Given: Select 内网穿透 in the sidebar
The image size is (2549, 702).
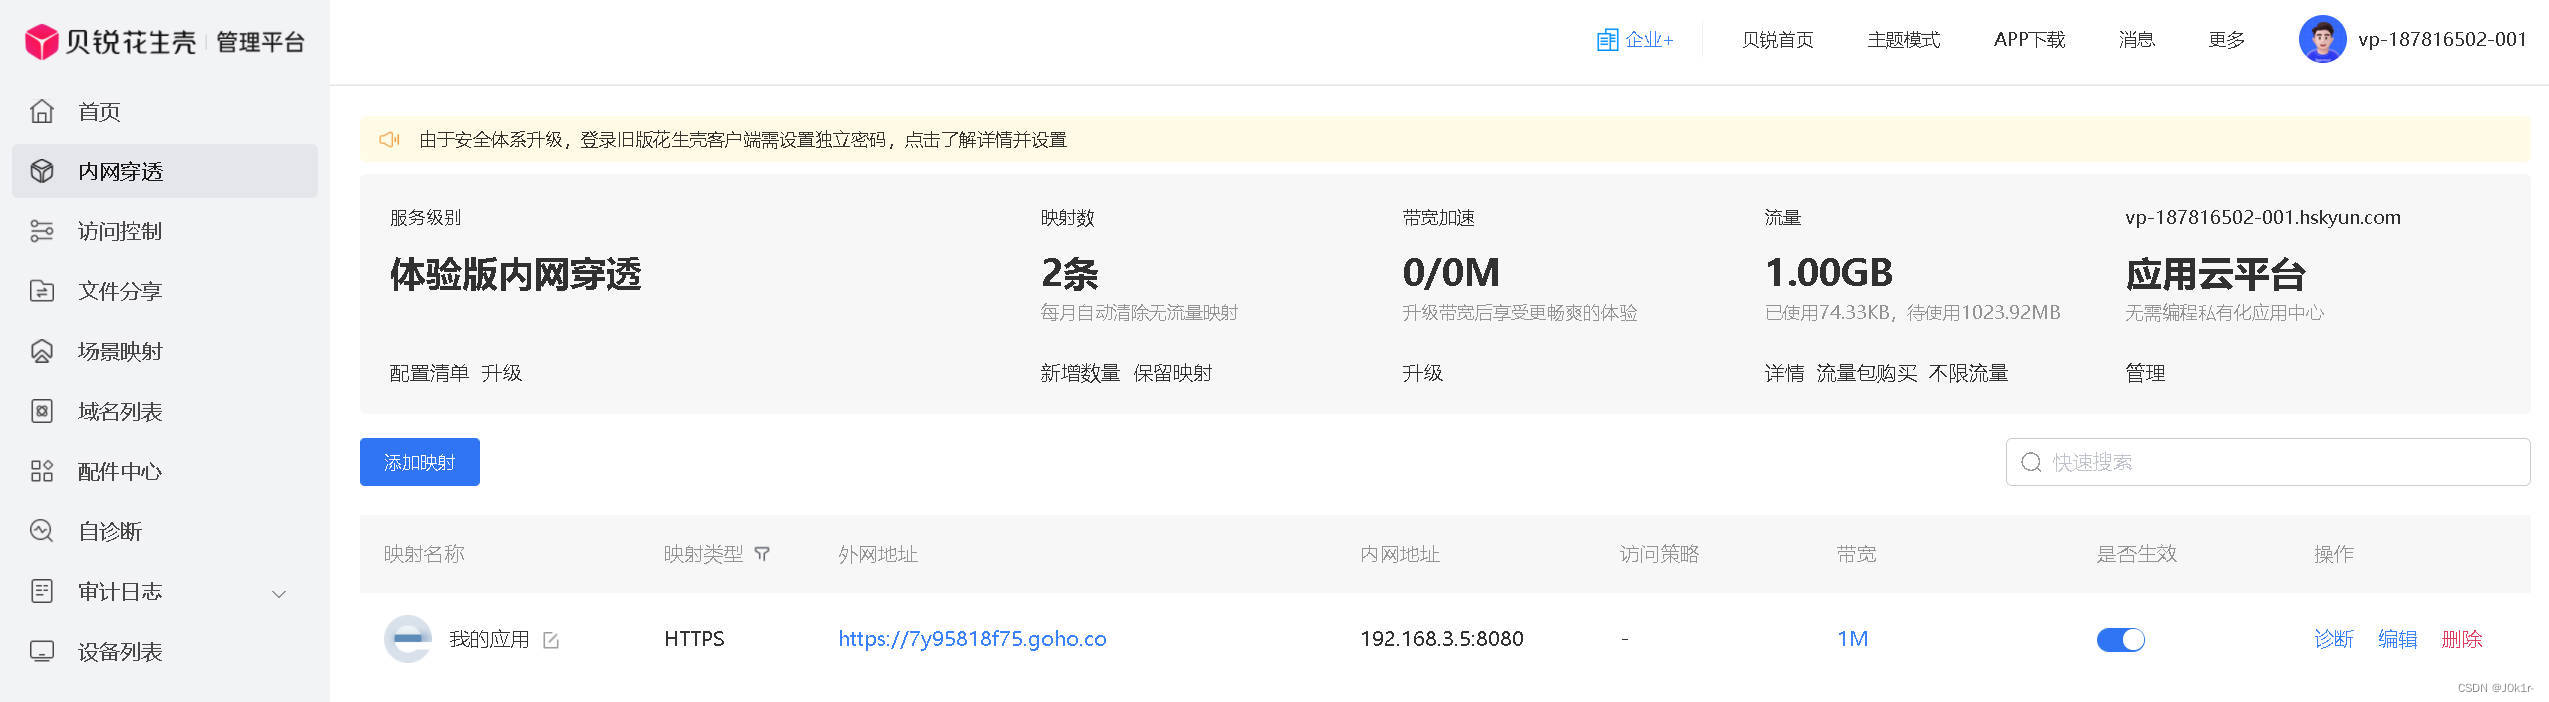Looking at the screenshot, I should (165, 171).
